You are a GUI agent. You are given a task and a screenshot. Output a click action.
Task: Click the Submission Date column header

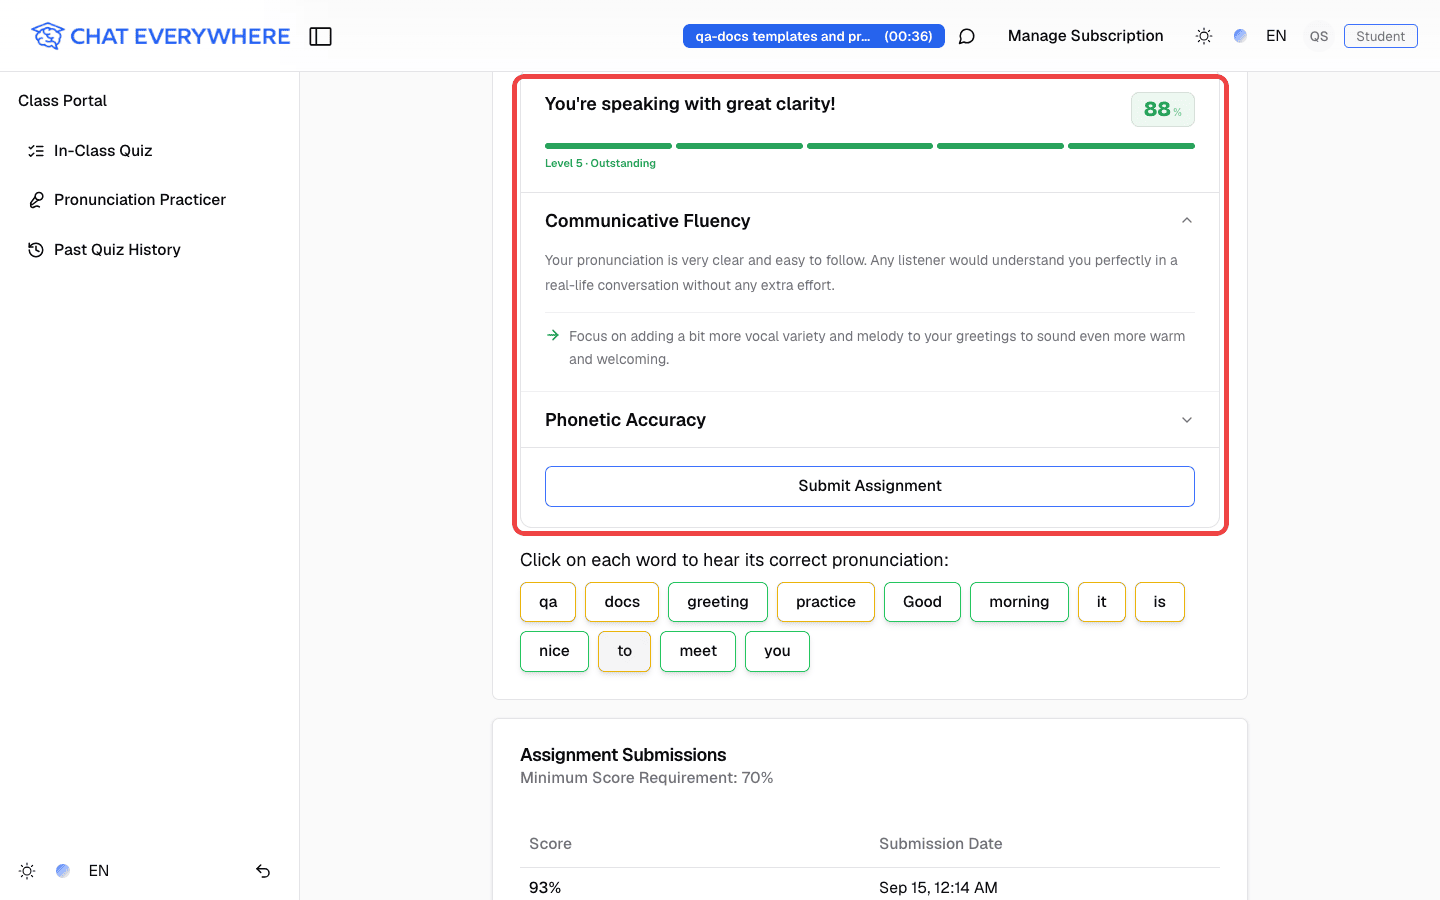[941, 844]
